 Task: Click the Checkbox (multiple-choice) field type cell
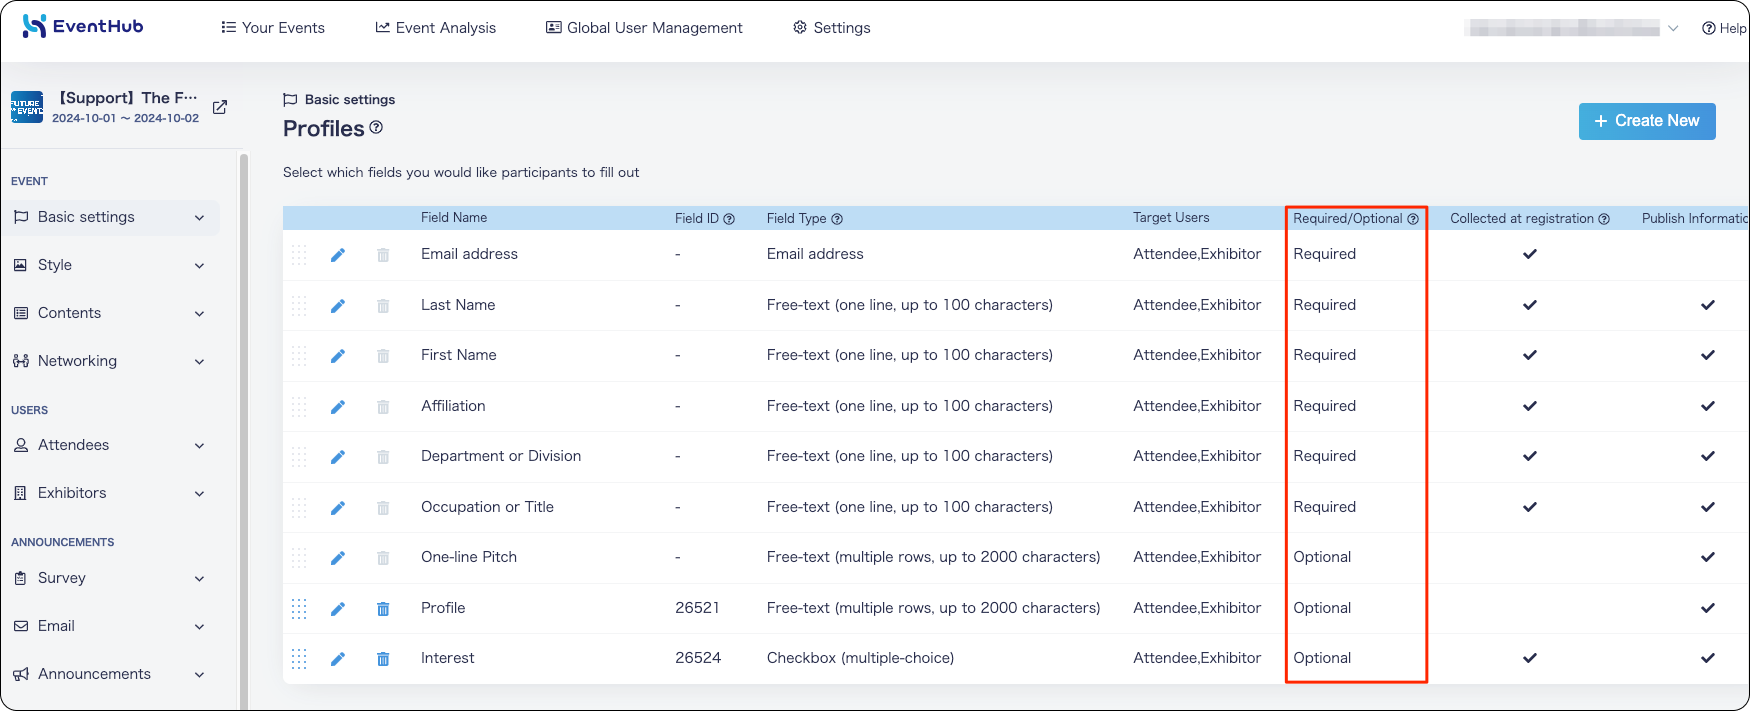point(860,658)
